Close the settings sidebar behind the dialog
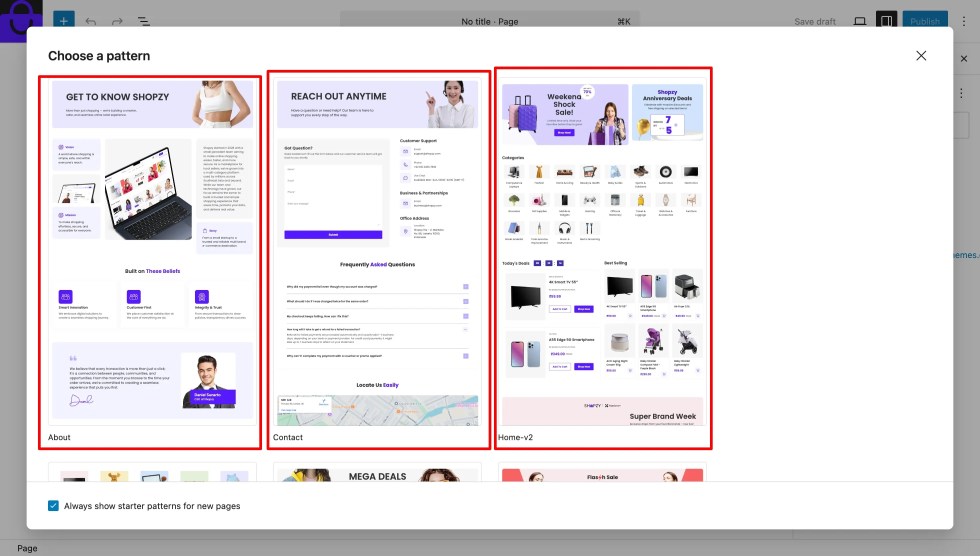The width and height of the screenshot is (980, 556). click(964, 59)
